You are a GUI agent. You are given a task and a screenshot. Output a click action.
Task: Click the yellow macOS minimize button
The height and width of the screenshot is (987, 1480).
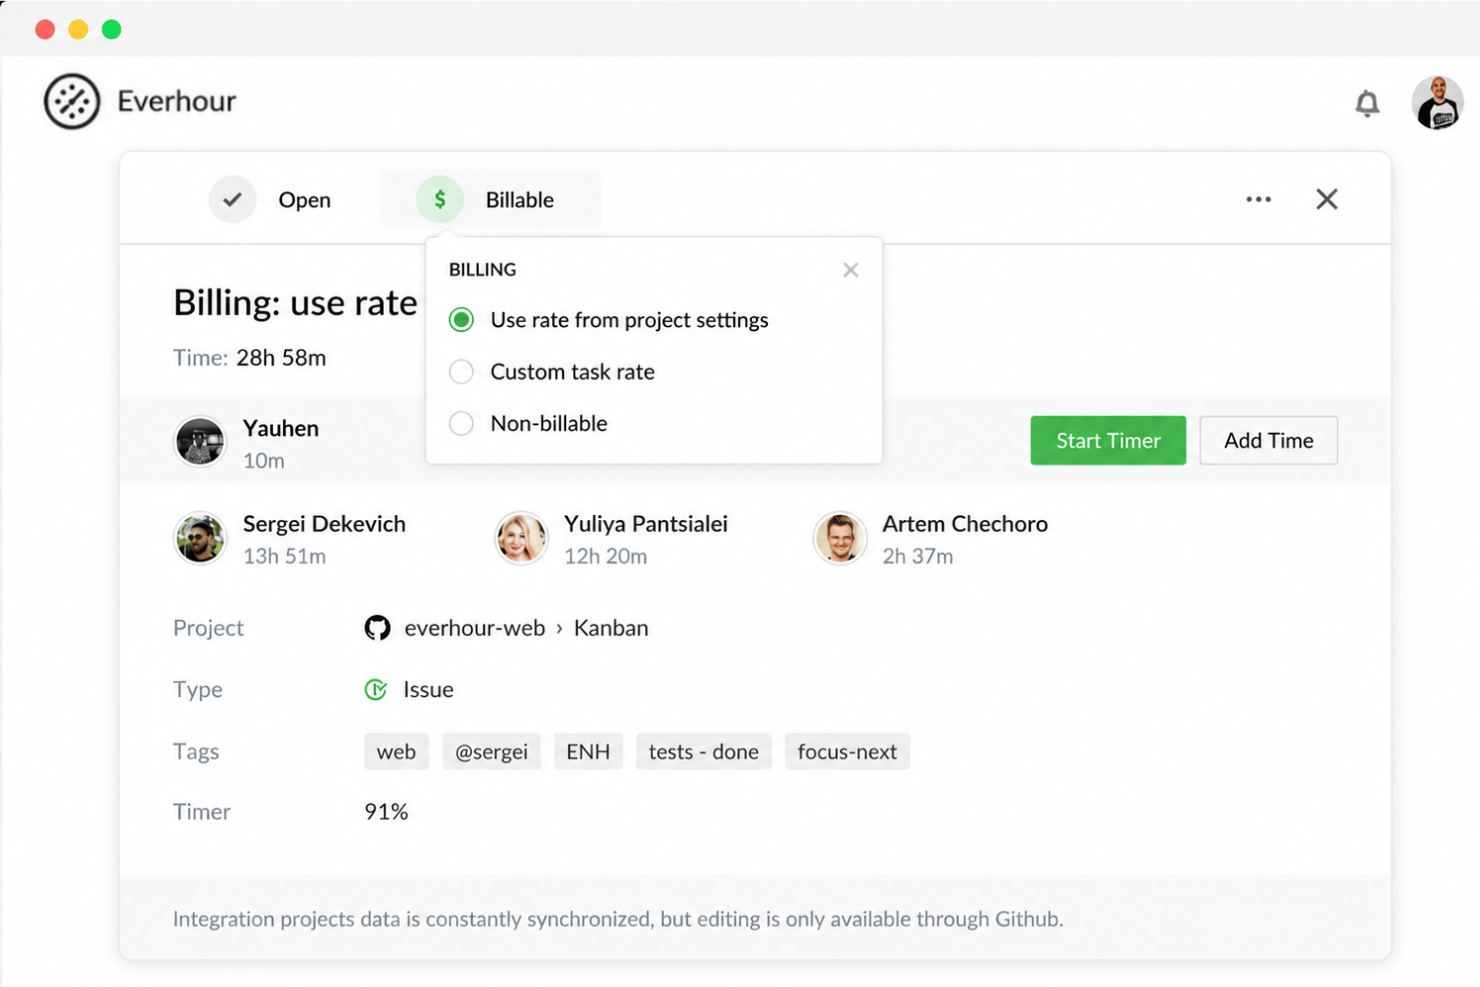coord(78,30)
